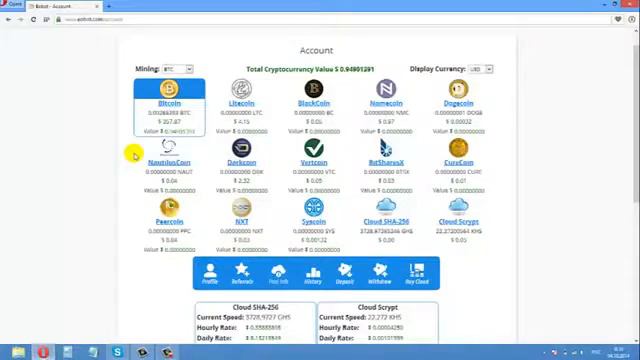Open Withdraw in the blue toolbar
Screen dimensions: 640x360
tap(379, 273)
